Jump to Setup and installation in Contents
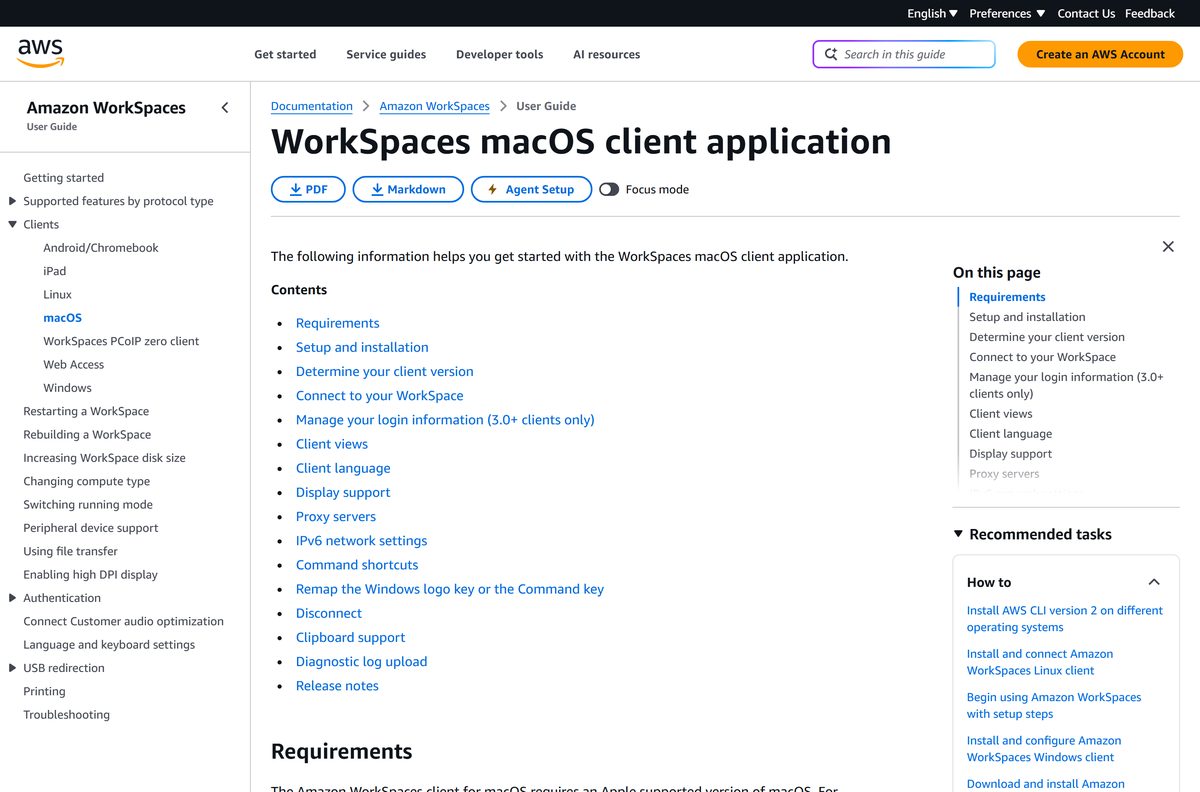 tap(362, 347)
